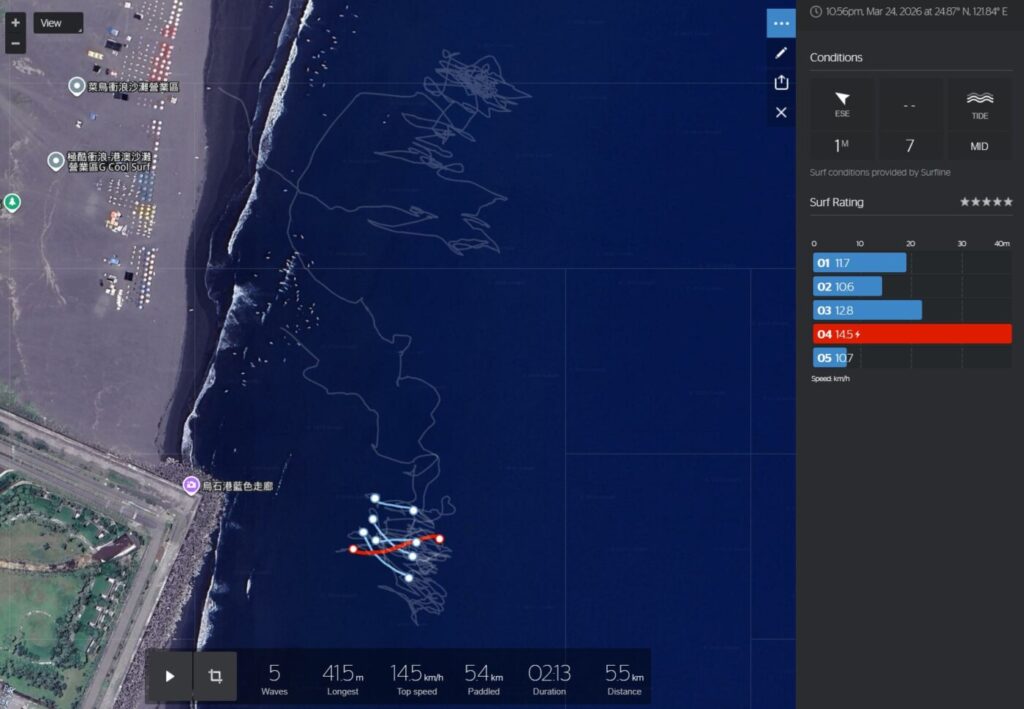
Task: Select wave 02 speed bar
Action: point(848,286)
